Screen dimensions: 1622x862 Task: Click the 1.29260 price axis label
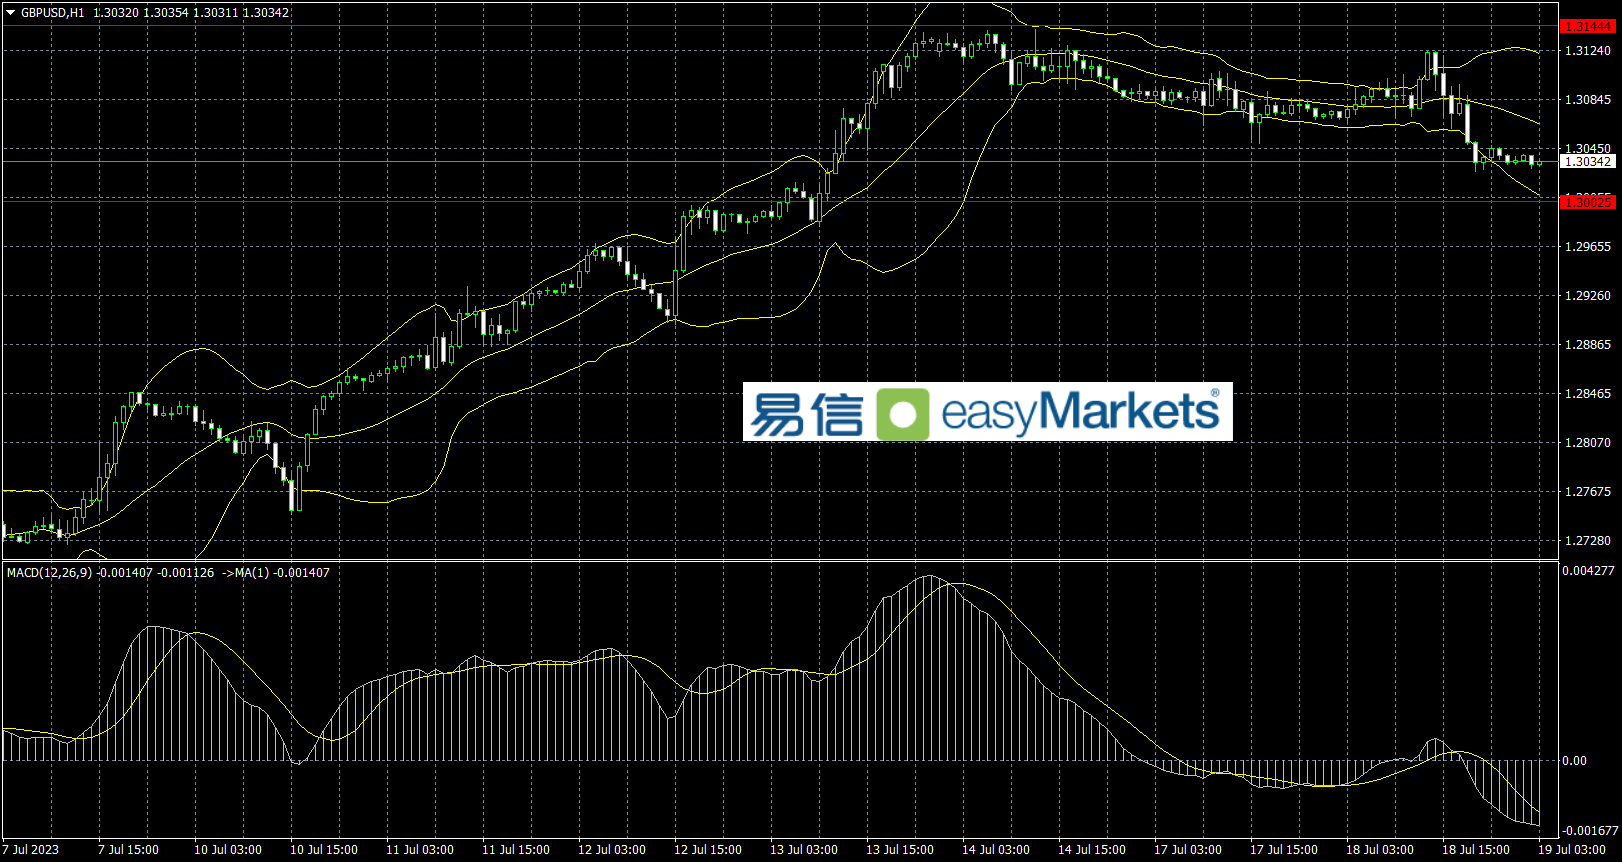coord(1588,296)
